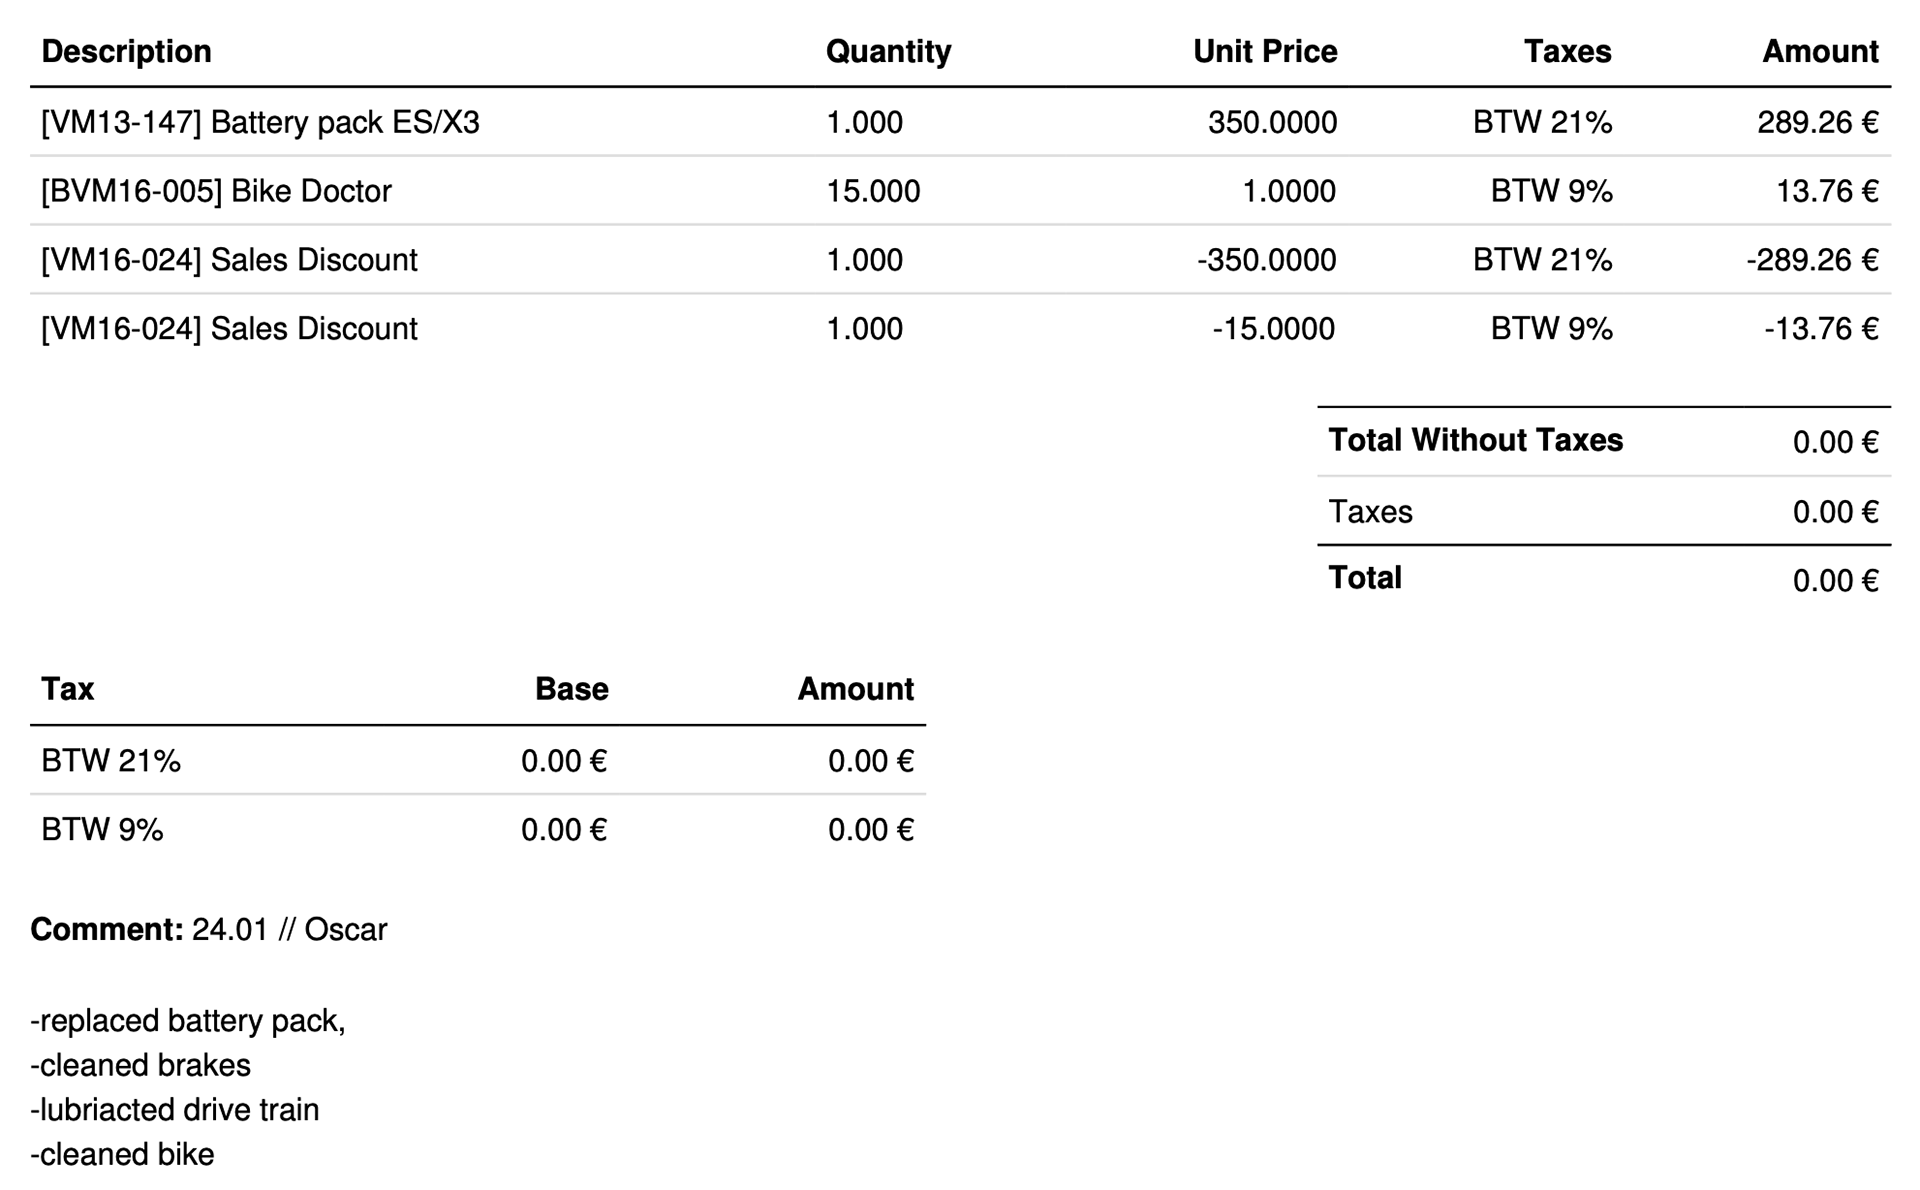Click the Total label in summary
Image resolution: width=1920 pixels, height=1190 pixels.
click(x=1365, y=578)
